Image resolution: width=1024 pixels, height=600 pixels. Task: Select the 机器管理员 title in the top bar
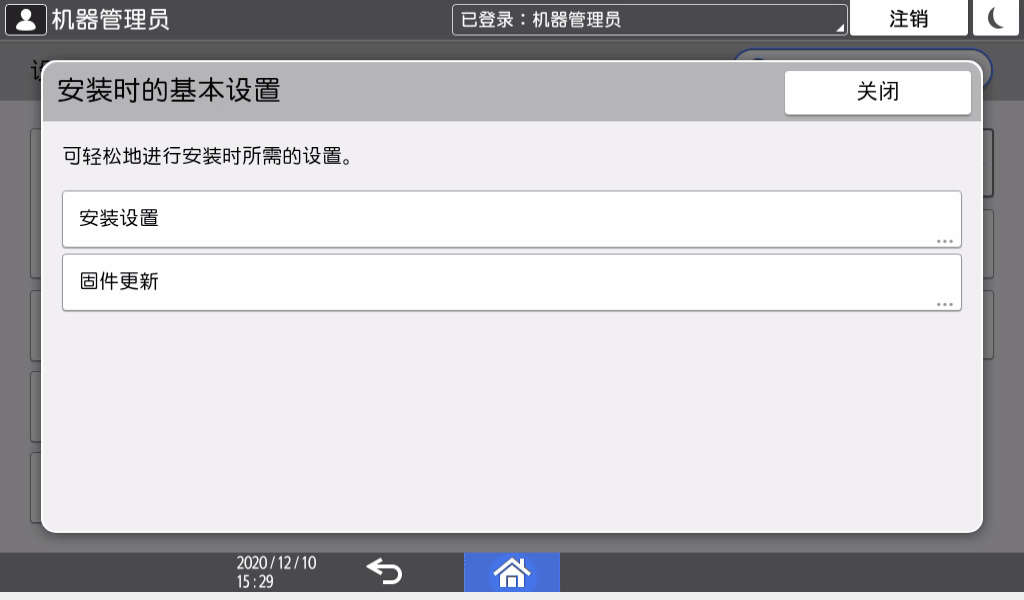(110, 17)
